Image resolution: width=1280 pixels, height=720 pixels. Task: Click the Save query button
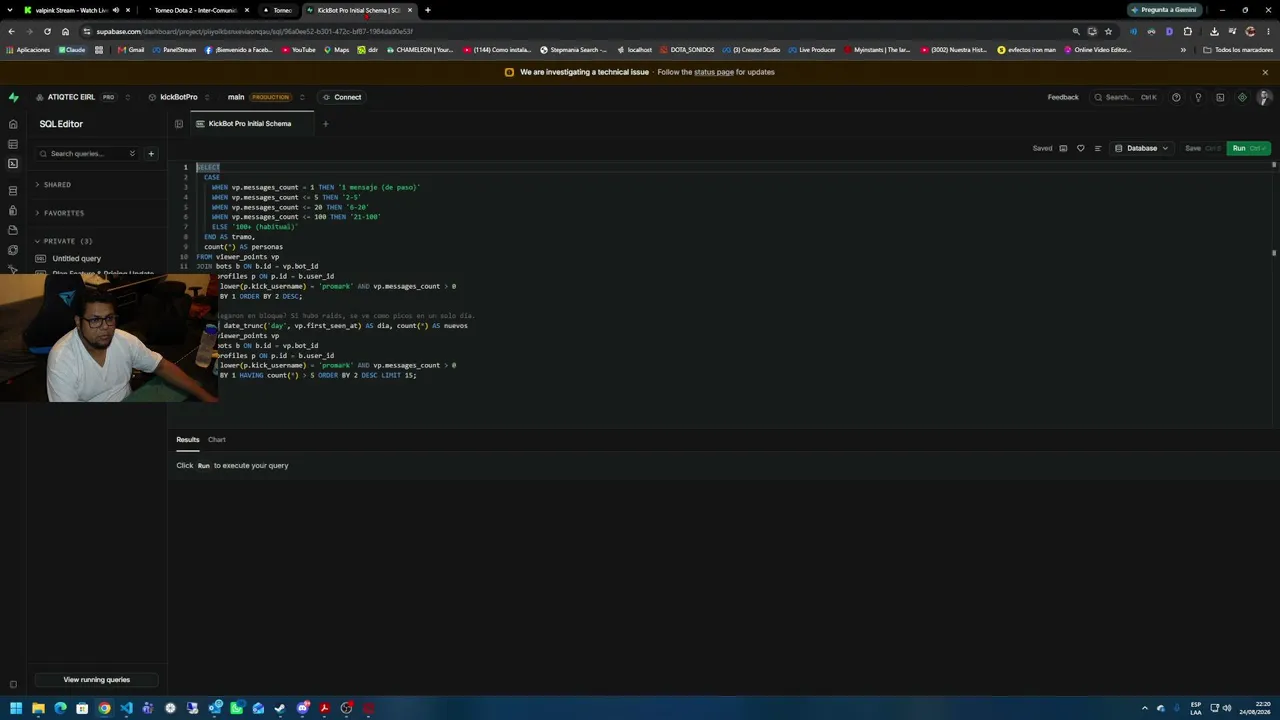tap(1203, 148)
